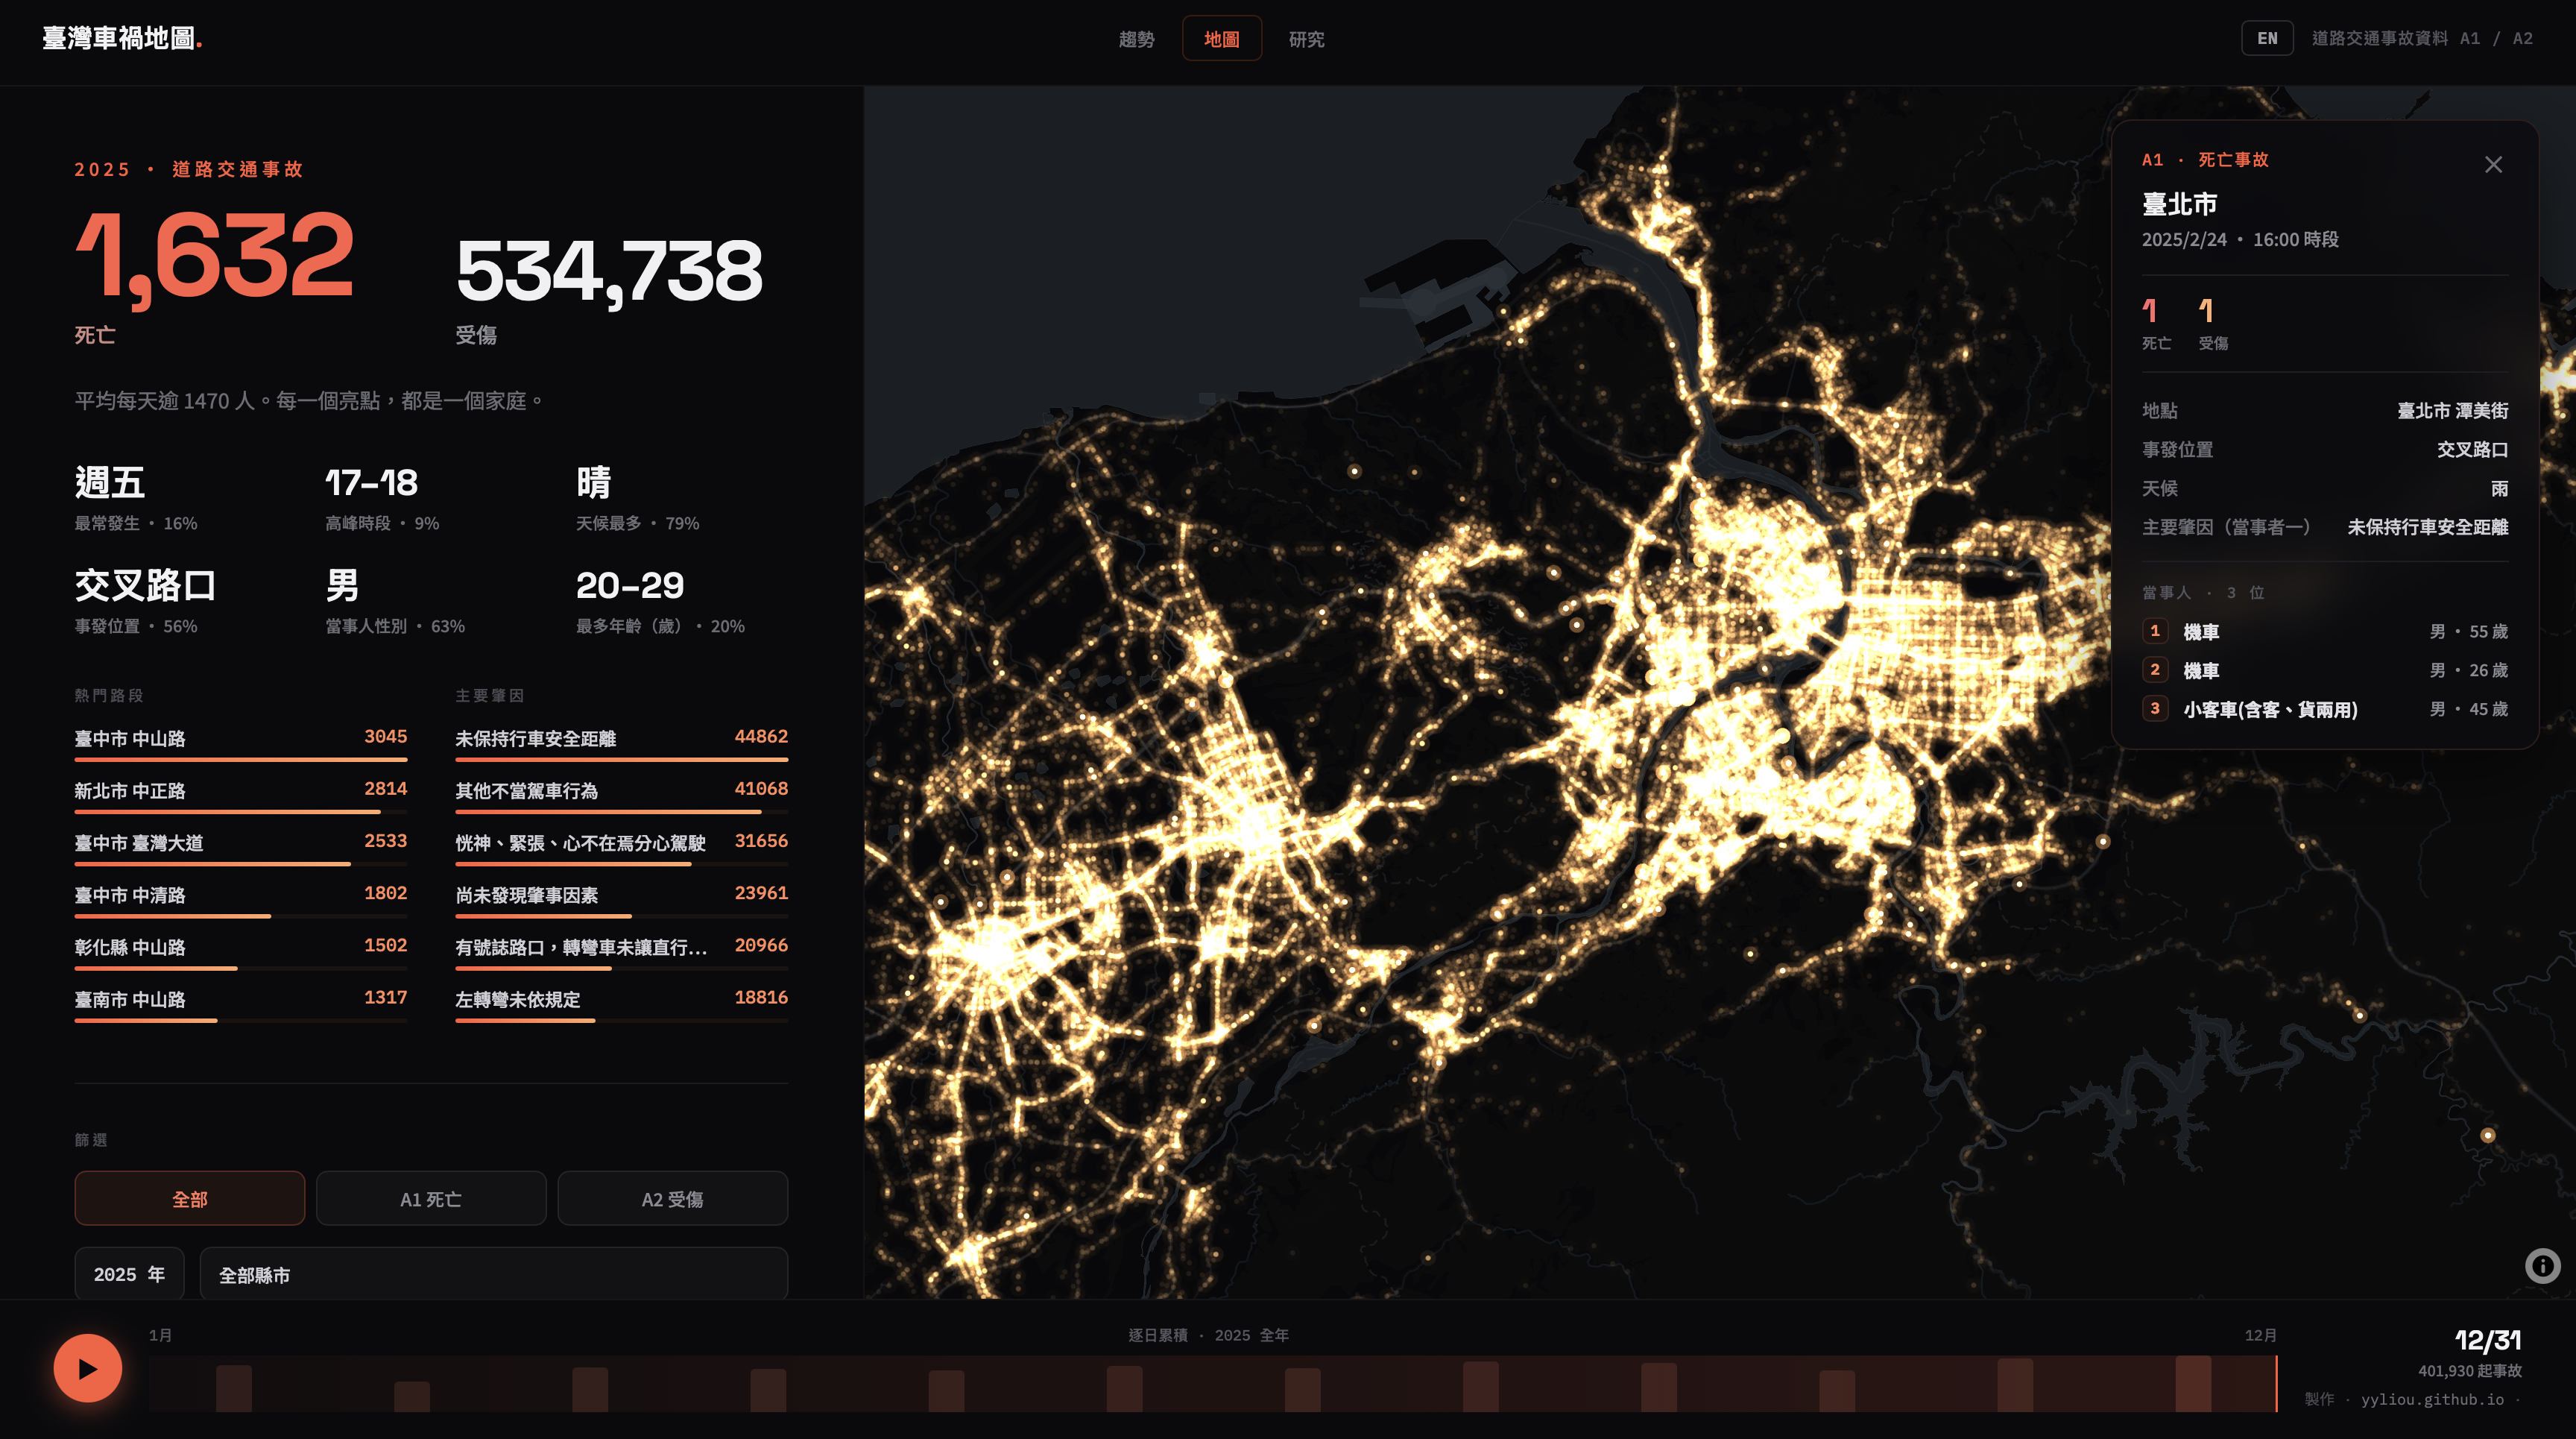Switch to the 研究 tab

pyautogui.click(x=1306, y=39)
